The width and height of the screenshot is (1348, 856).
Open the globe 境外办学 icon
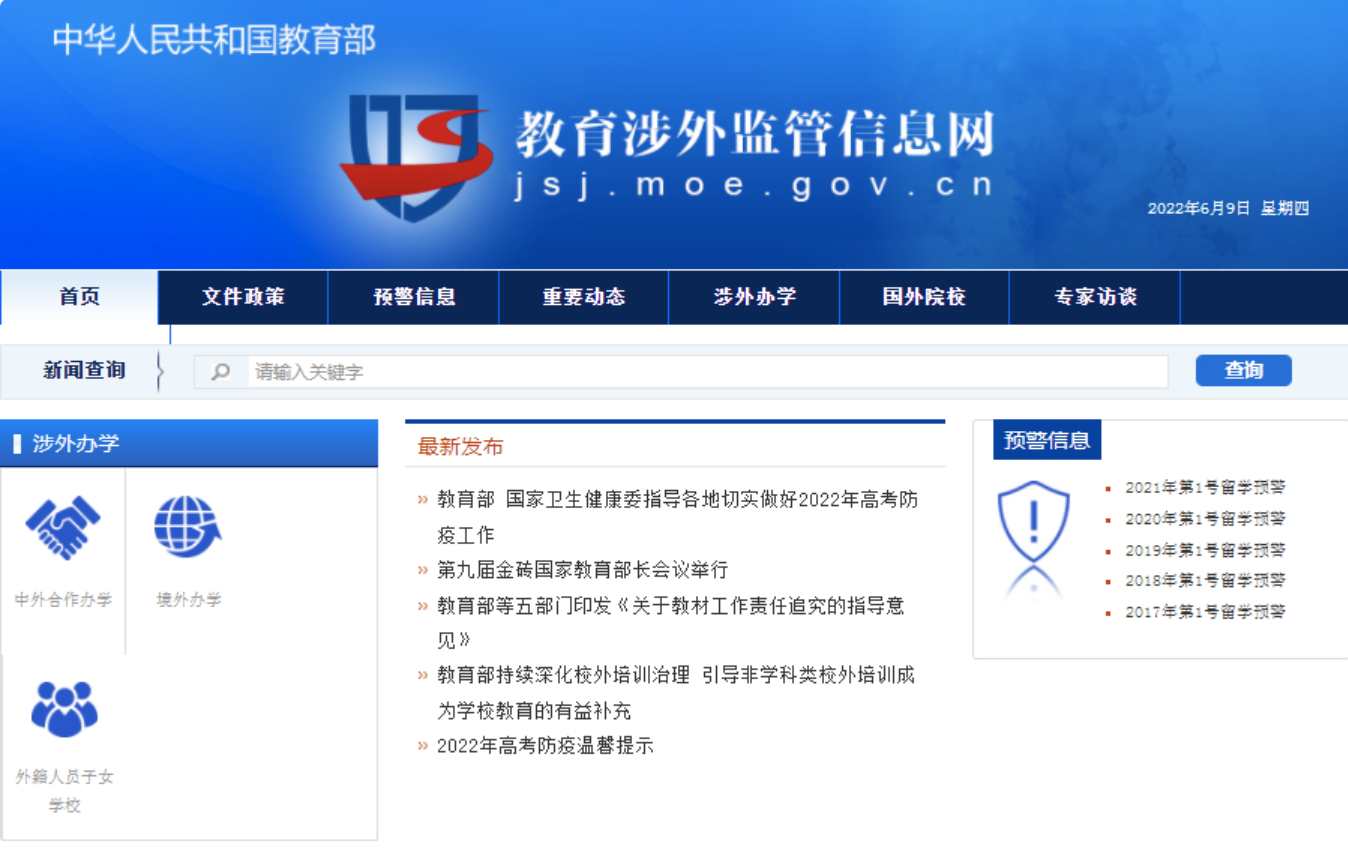tap(188, 528)
